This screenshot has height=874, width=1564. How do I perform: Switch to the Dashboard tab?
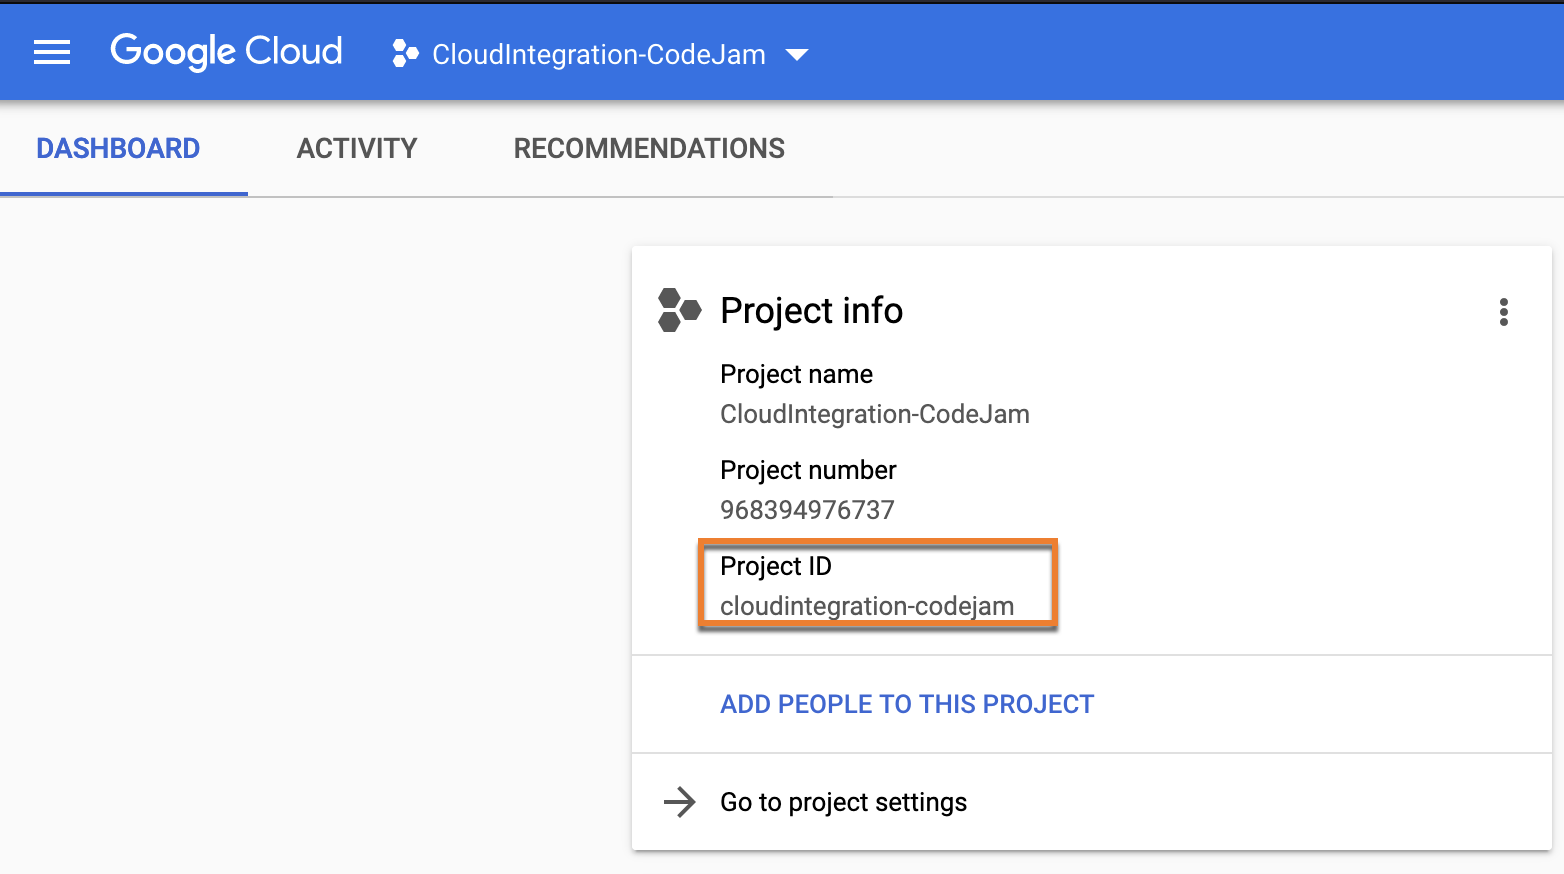point(118,148)
